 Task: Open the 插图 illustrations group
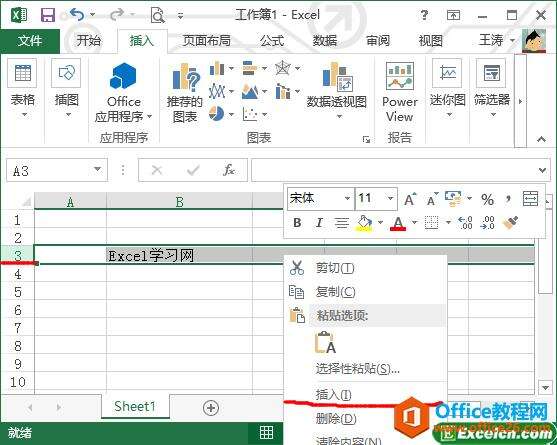tap(66, 89)
